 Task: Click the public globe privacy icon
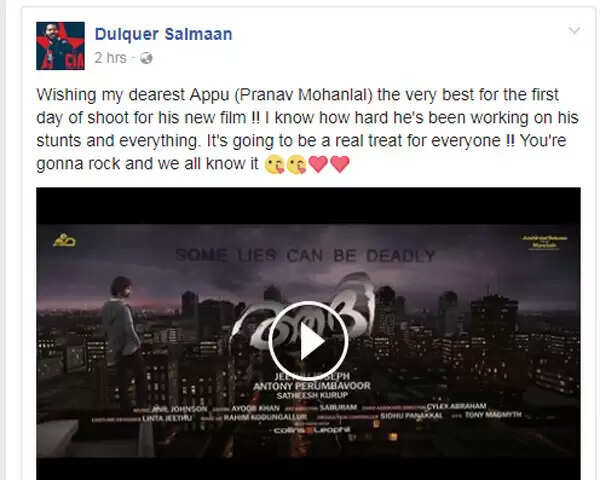tap(146, 59)
